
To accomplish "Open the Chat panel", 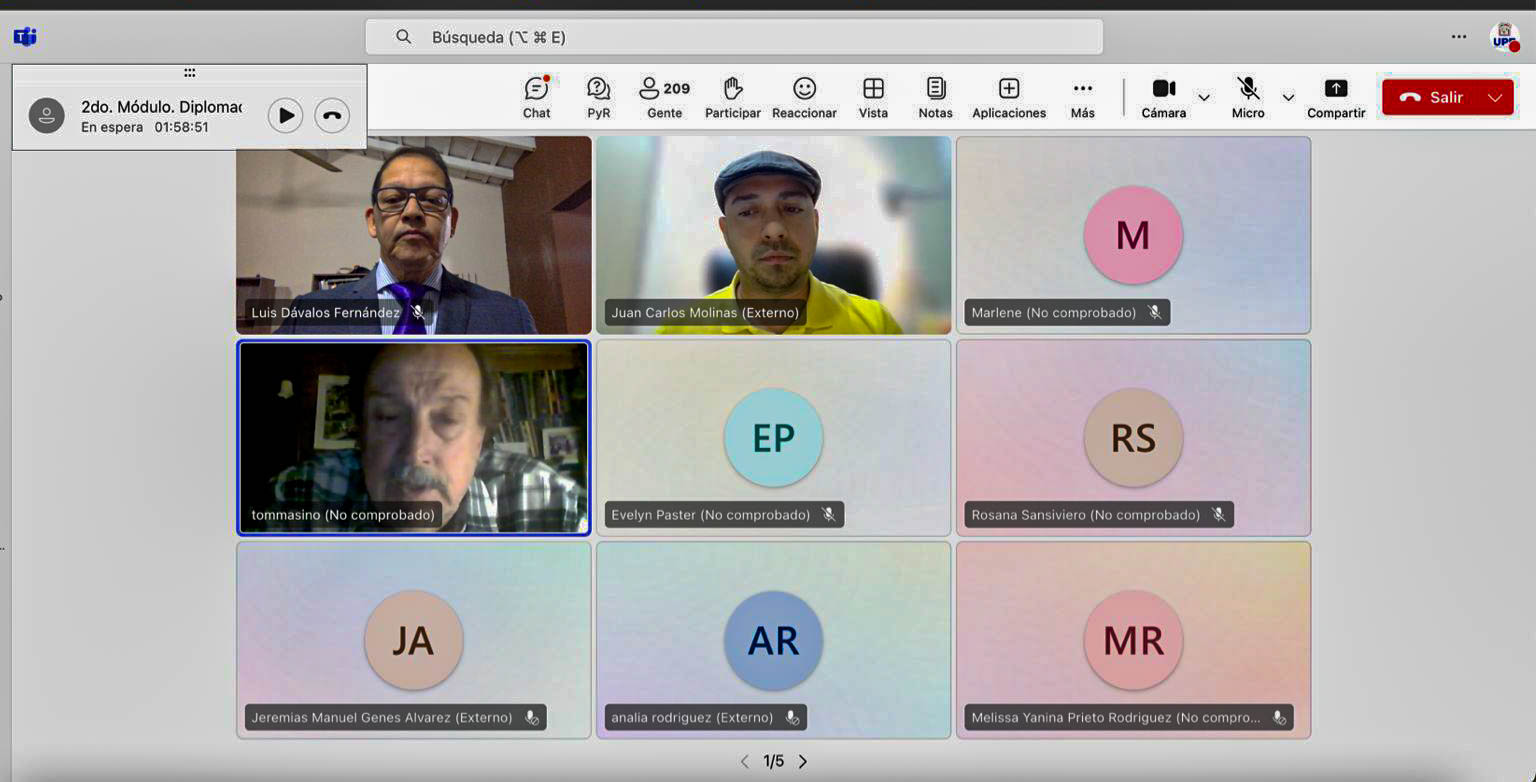I will point(537,97).
